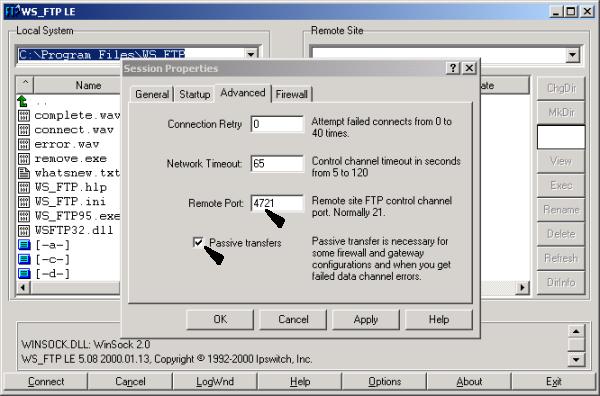
Task: Switch to the Firewall tab
Action: click(292, 94)
